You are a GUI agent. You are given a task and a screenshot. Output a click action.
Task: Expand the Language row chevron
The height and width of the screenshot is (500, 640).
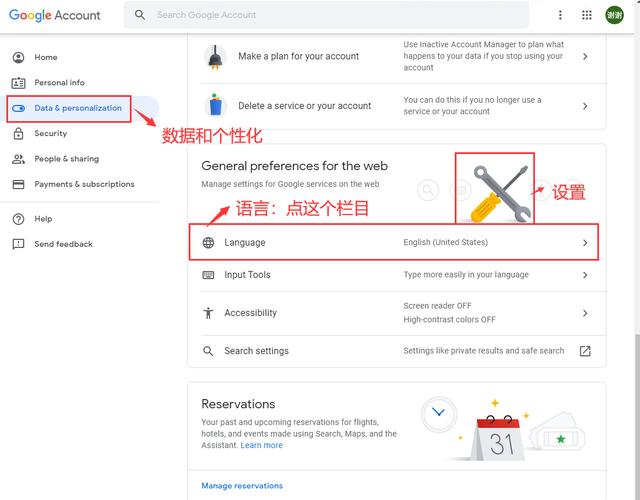click(x=585, y=243)
